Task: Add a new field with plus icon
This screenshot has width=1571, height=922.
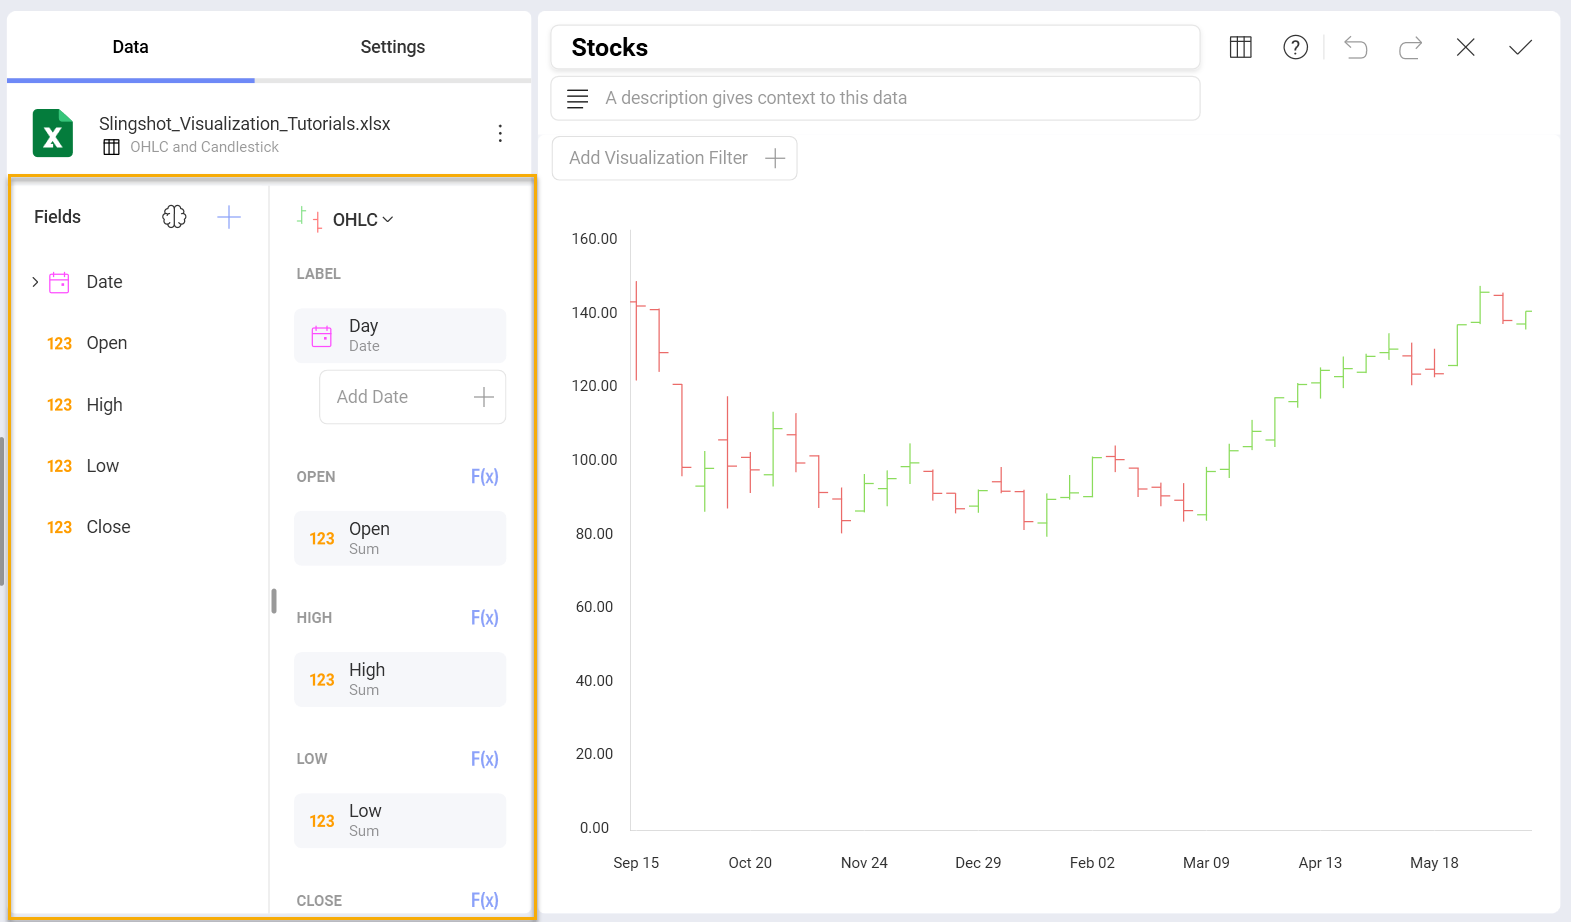Action: [229, 217]
